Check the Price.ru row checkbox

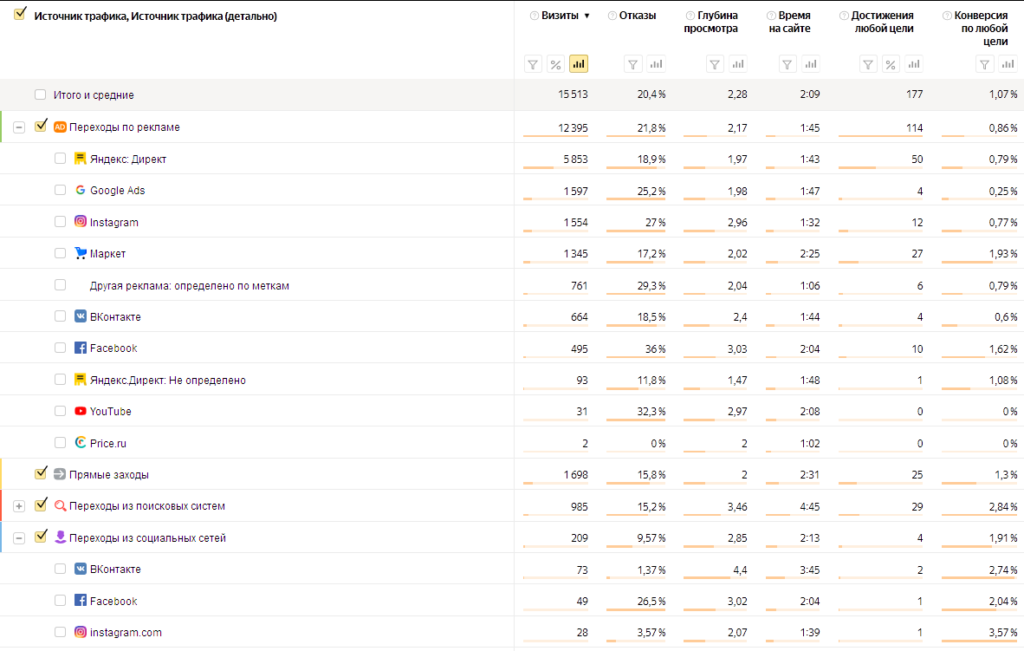click(60, 443)
